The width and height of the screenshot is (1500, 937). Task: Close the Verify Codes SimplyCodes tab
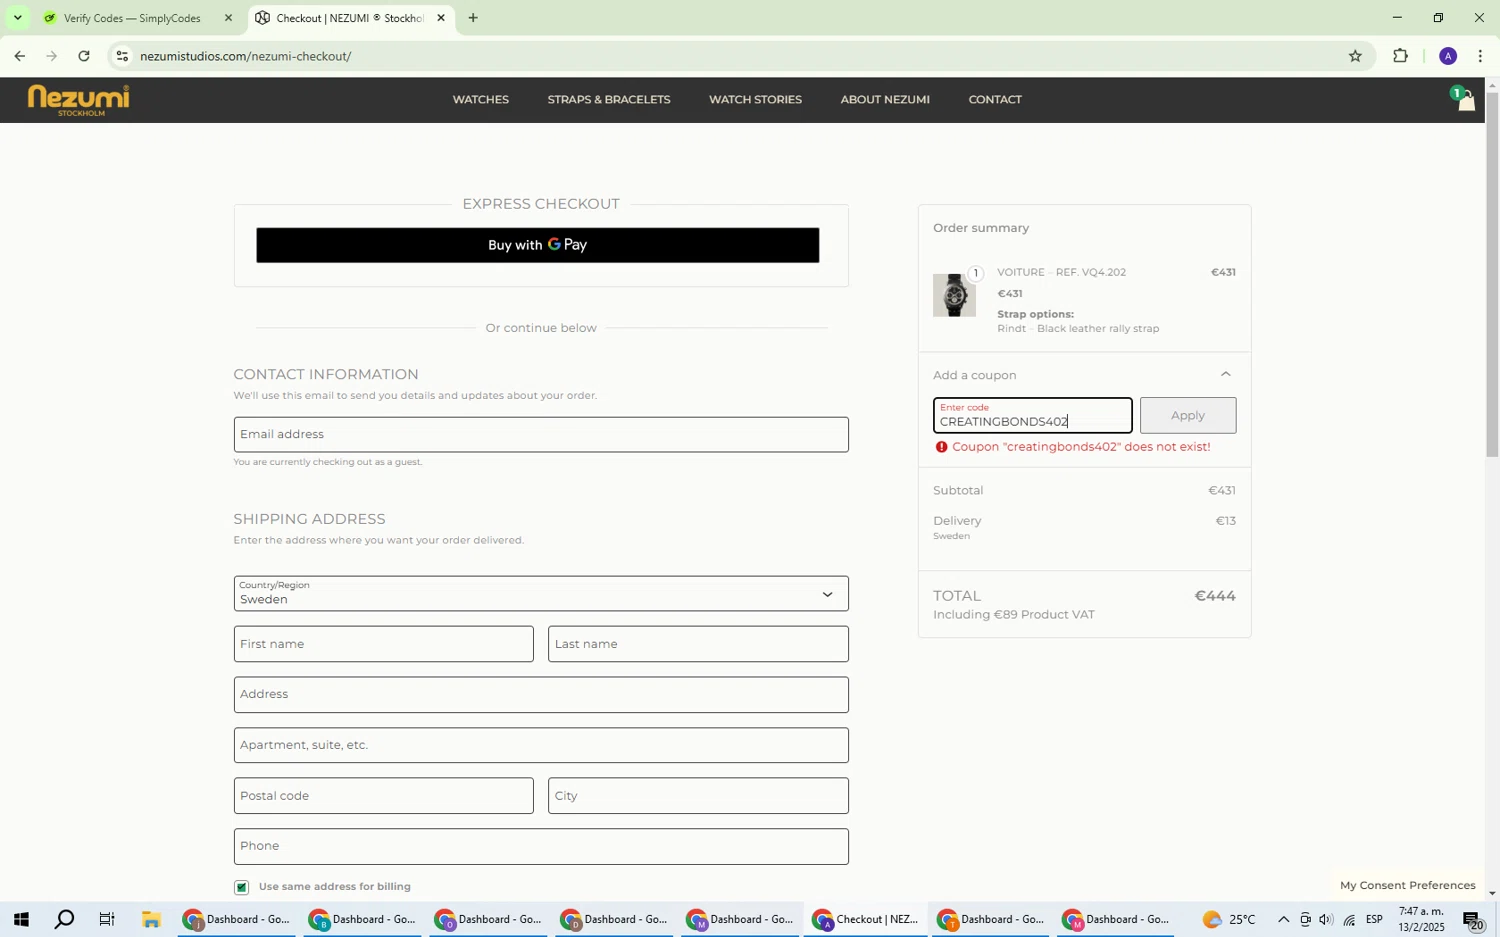pos(228,18)
